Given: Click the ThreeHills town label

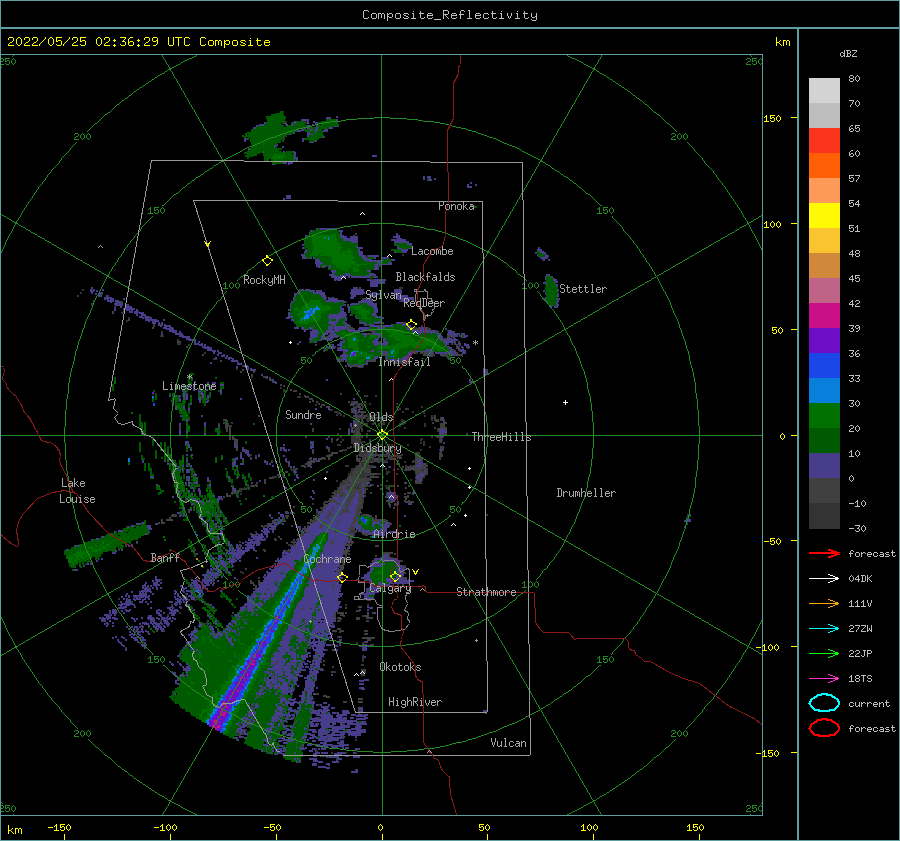Looking at the screenshot, I should pyautogui.click(x=501, y=437).
